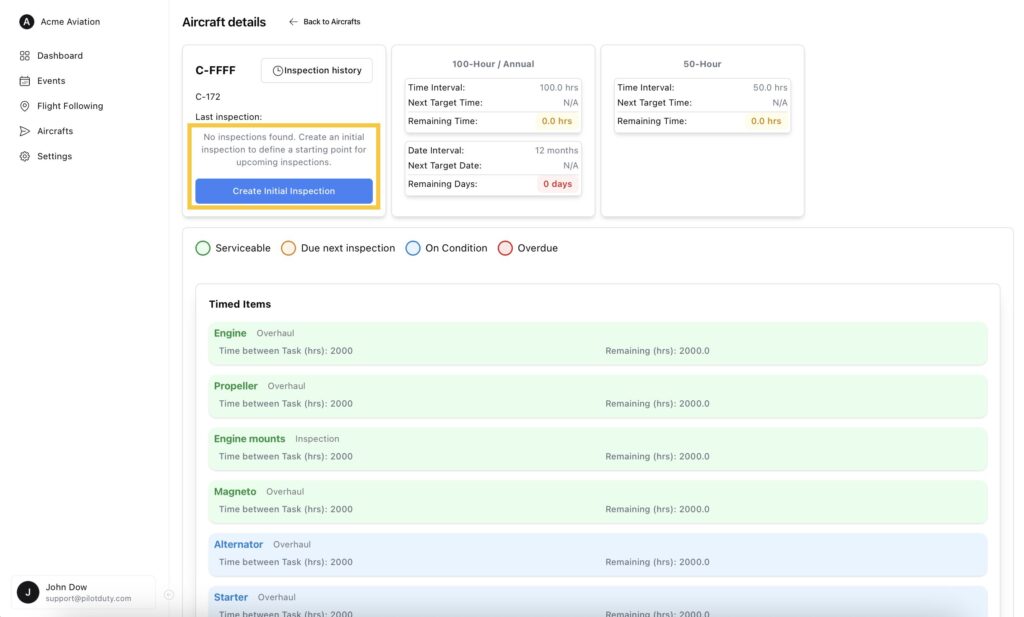Expand the Alternator overhaul timed item
This screenshot has width=1024, height=617.
pos(597,554)
